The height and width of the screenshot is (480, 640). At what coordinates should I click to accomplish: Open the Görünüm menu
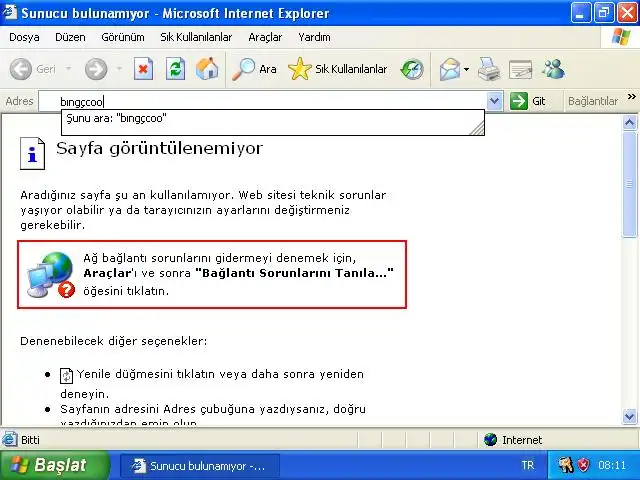tap(123, 37)
